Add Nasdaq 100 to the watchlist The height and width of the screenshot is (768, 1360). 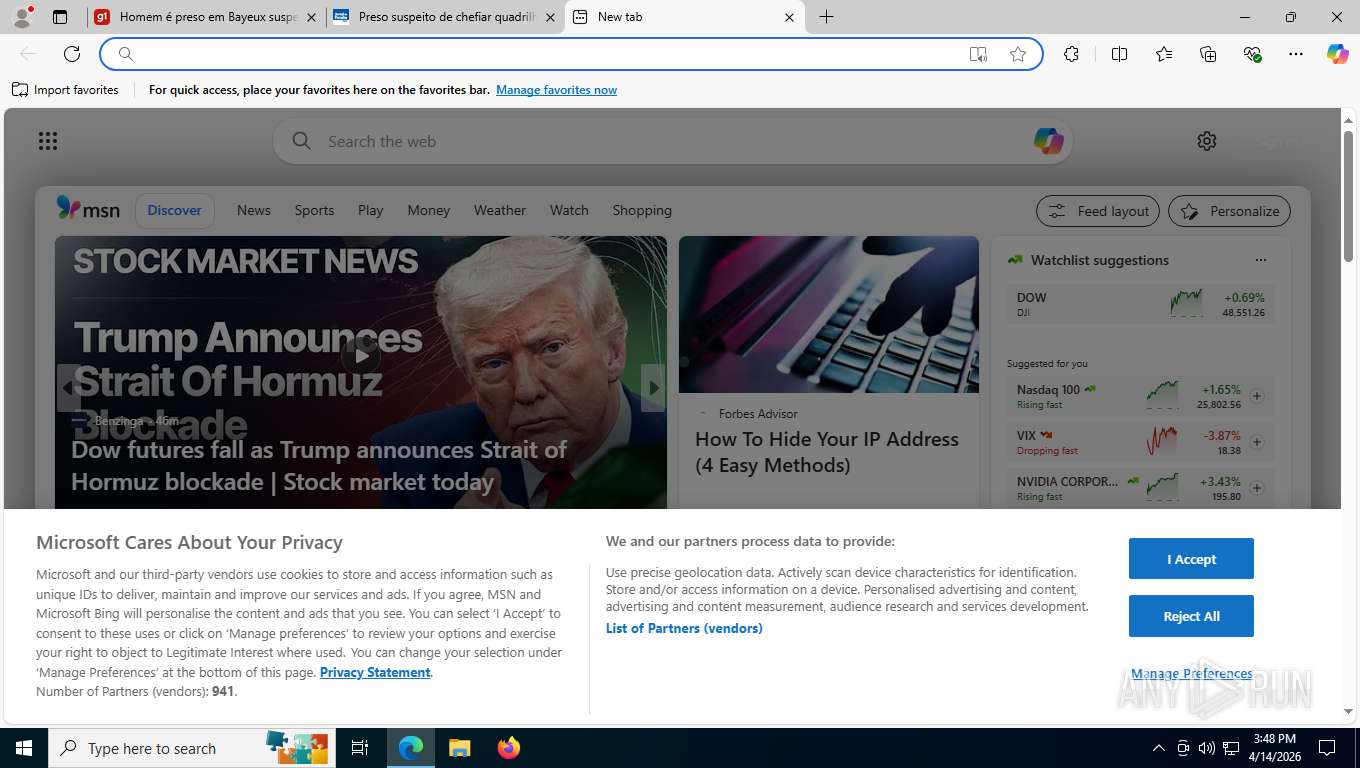1257,396
